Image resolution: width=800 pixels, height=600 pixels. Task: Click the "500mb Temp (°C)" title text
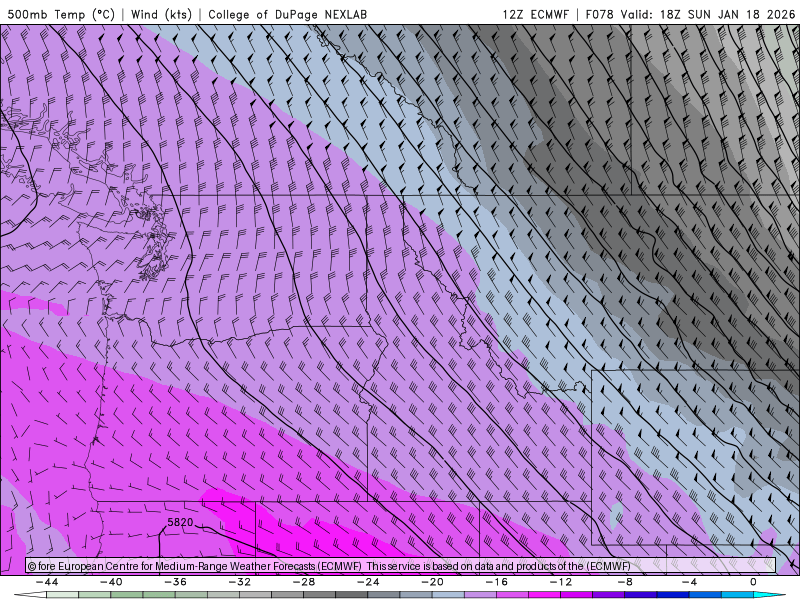click(x=61, y=14)
